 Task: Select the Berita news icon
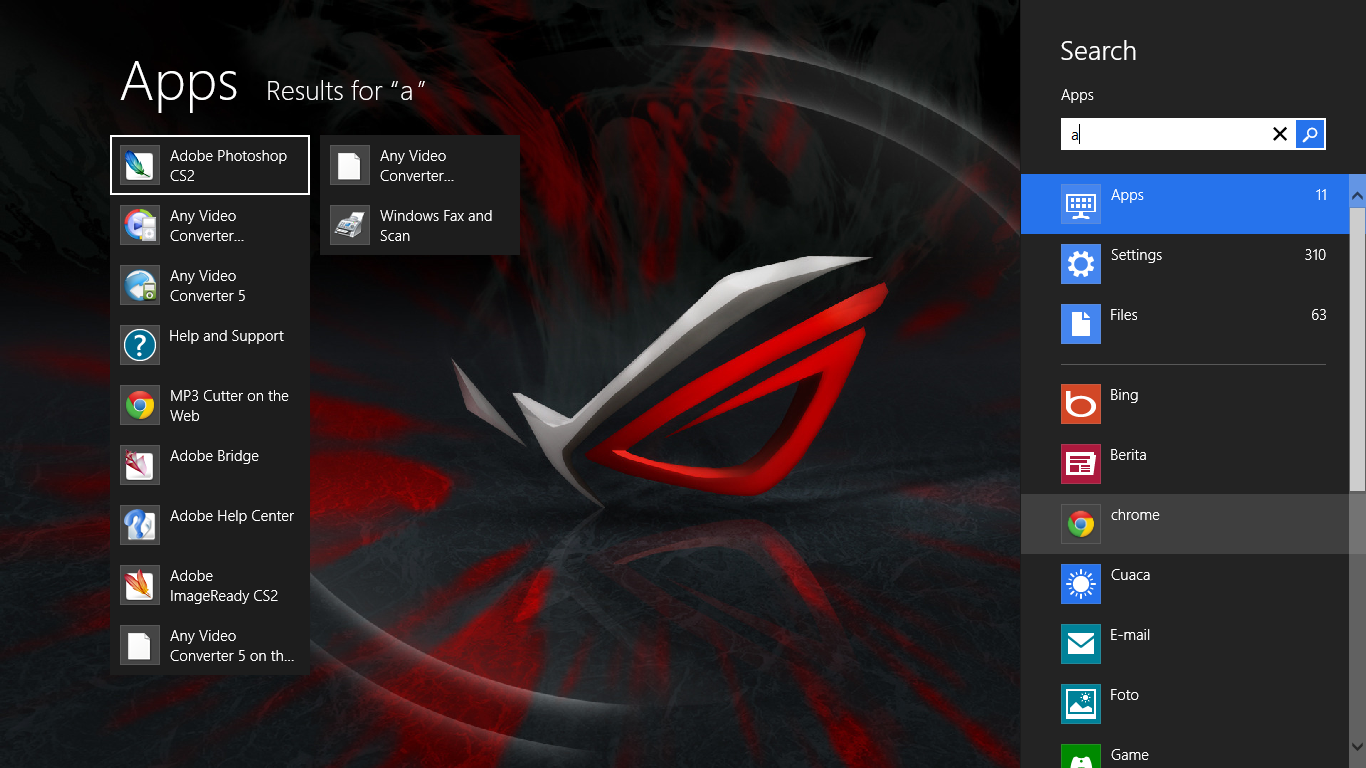tap(1081, 464)
